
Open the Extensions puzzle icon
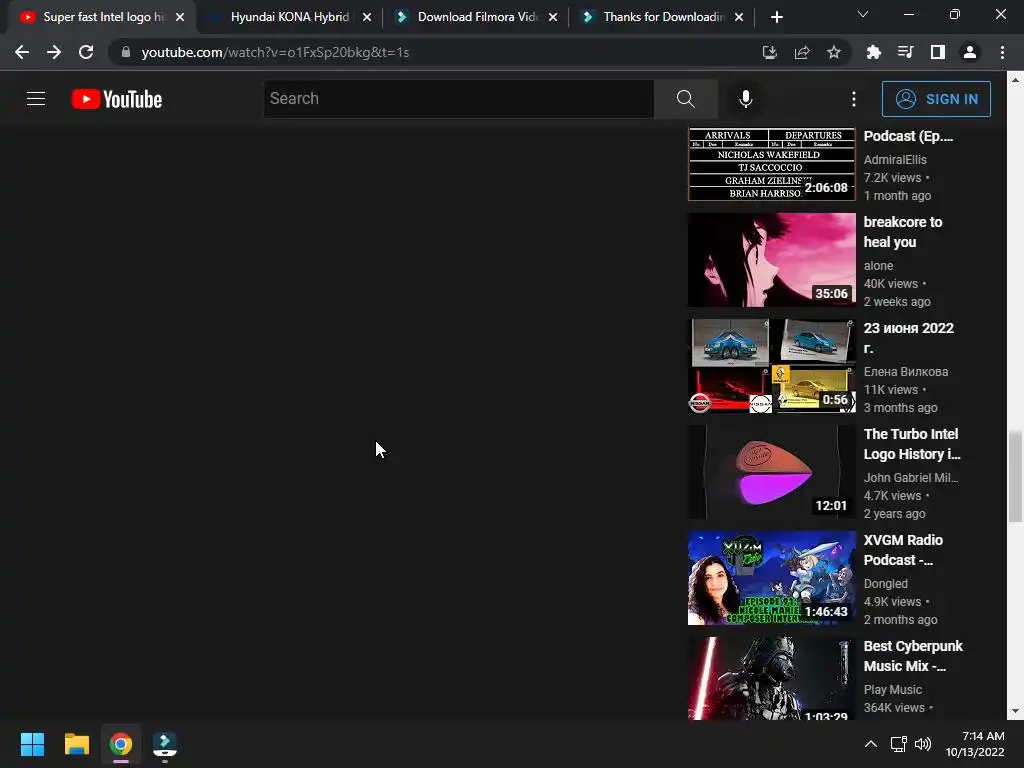click(873, 52)
